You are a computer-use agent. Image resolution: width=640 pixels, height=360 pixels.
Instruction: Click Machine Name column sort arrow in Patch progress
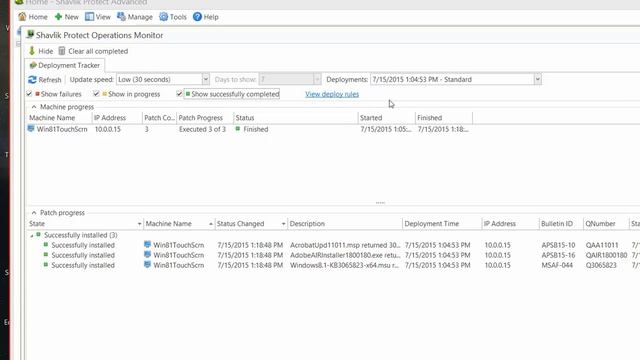coord(211,224)
